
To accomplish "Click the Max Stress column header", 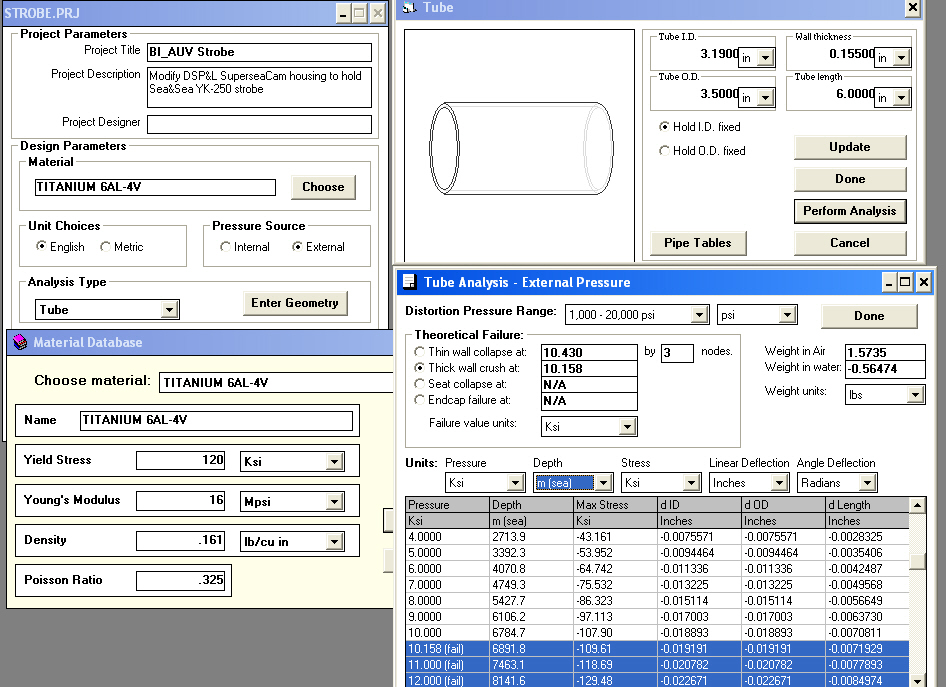I will coord(615,505).
